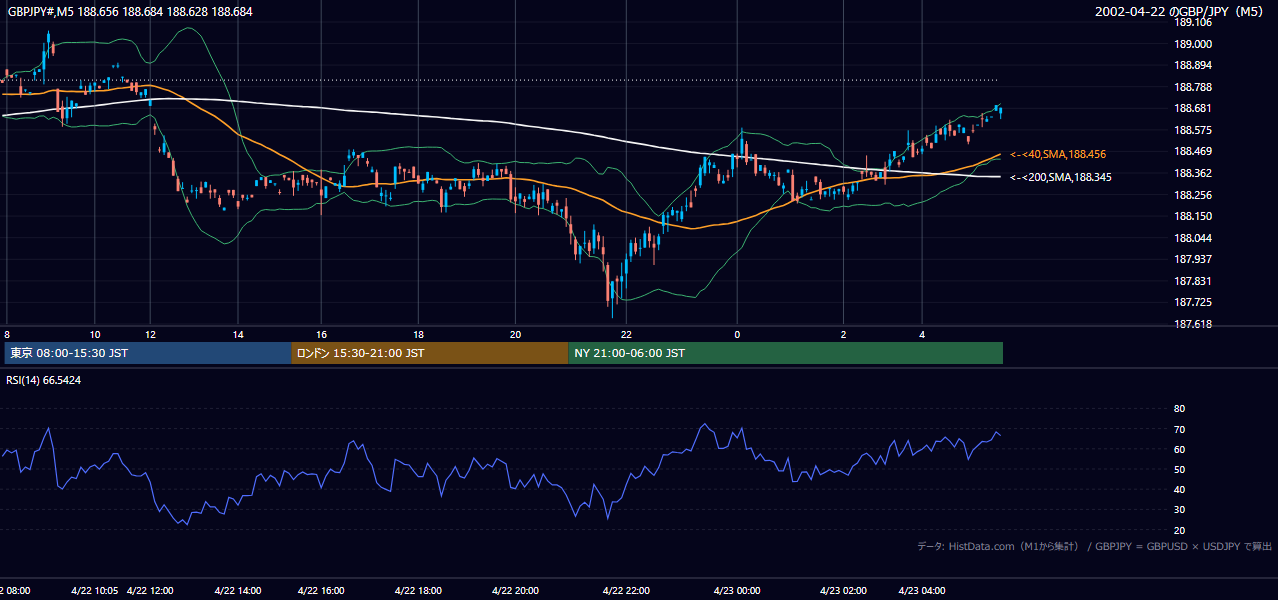Click the 4/23 04:00 time axis label
1278x600 pixels.
923,591
